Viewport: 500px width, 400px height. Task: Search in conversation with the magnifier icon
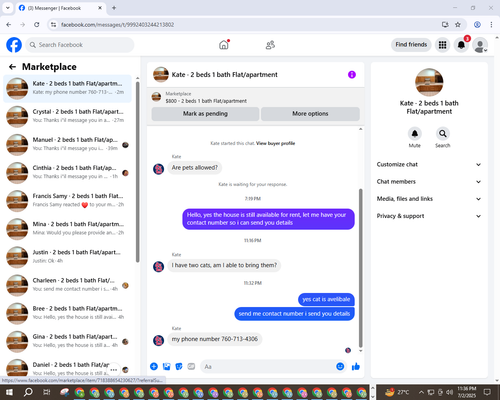click(x=443, y=134)
